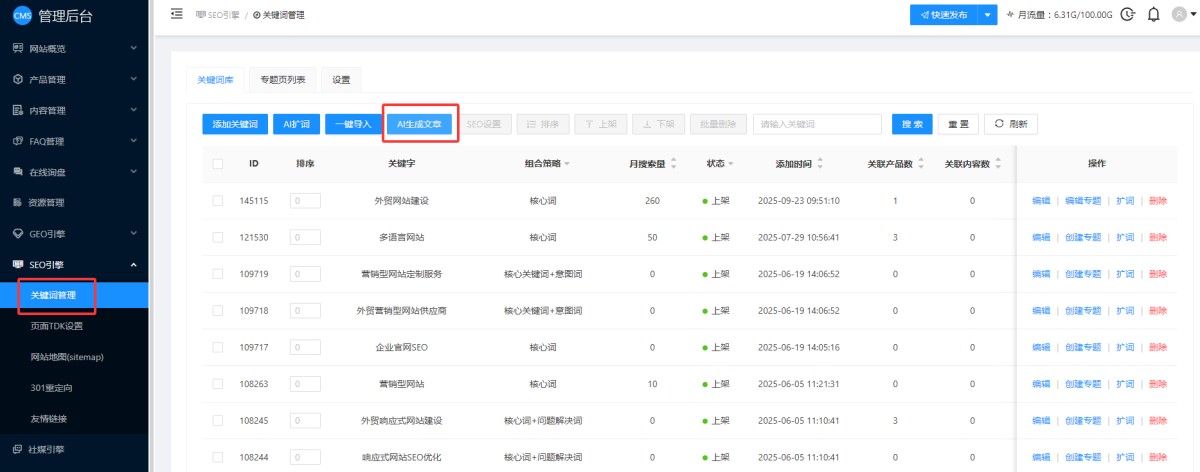Click the sidebar collapse hamburger icon

[177, 14]
